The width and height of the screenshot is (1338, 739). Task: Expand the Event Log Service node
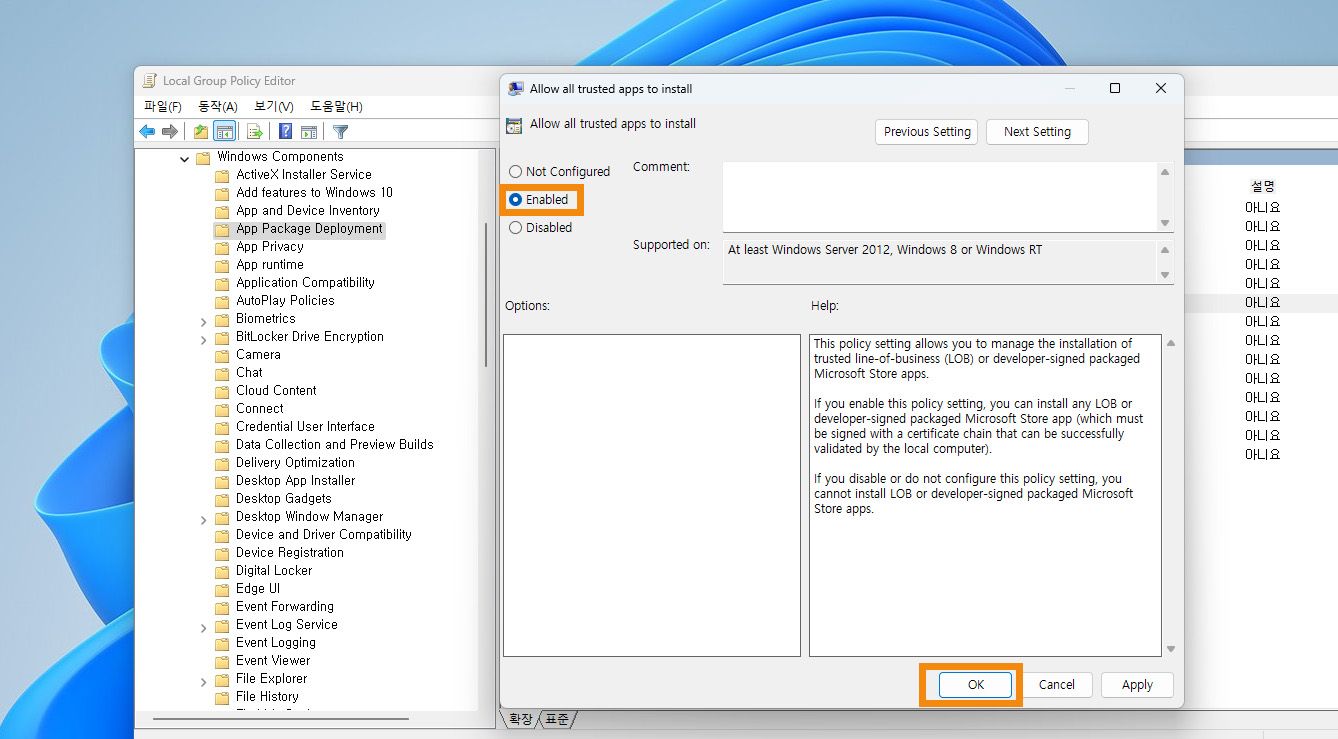tap(204, 626)
